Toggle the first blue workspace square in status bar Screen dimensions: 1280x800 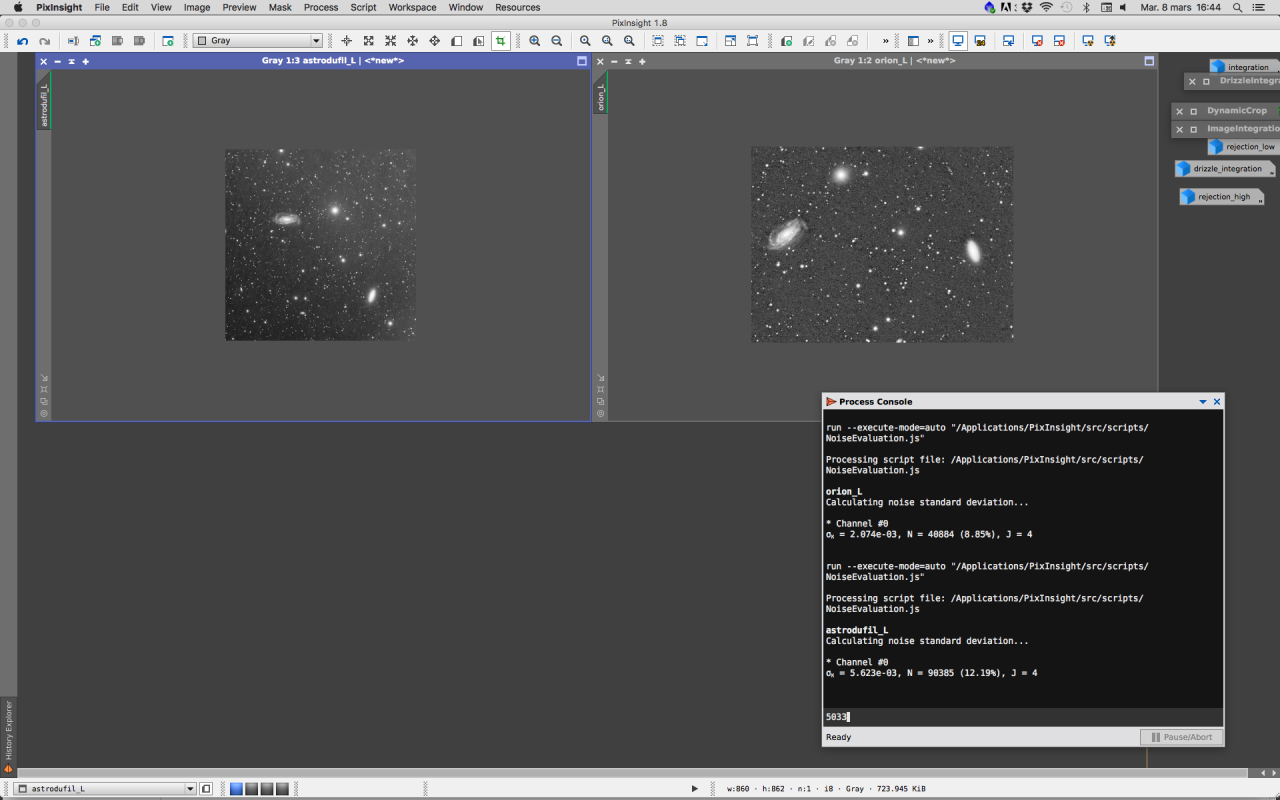coord(237,789)
